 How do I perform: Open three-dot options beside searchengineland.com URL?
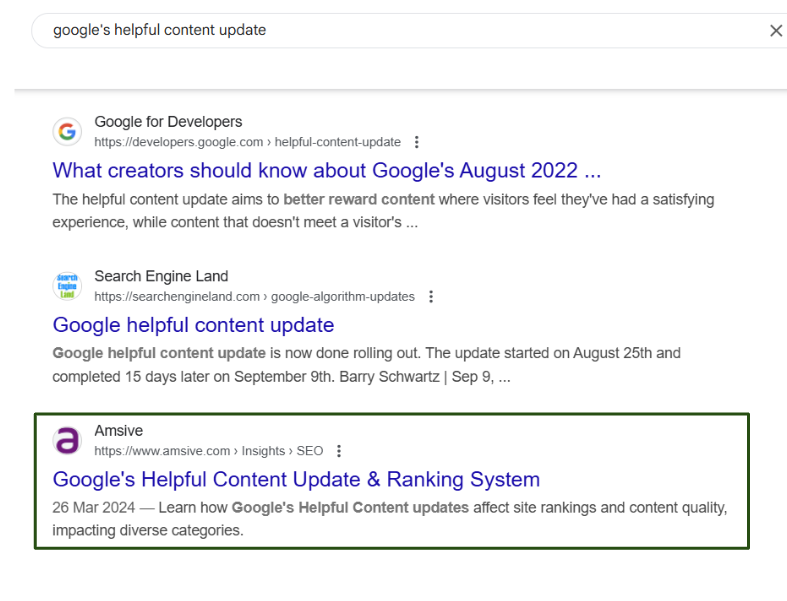click(x=431, y=297)
